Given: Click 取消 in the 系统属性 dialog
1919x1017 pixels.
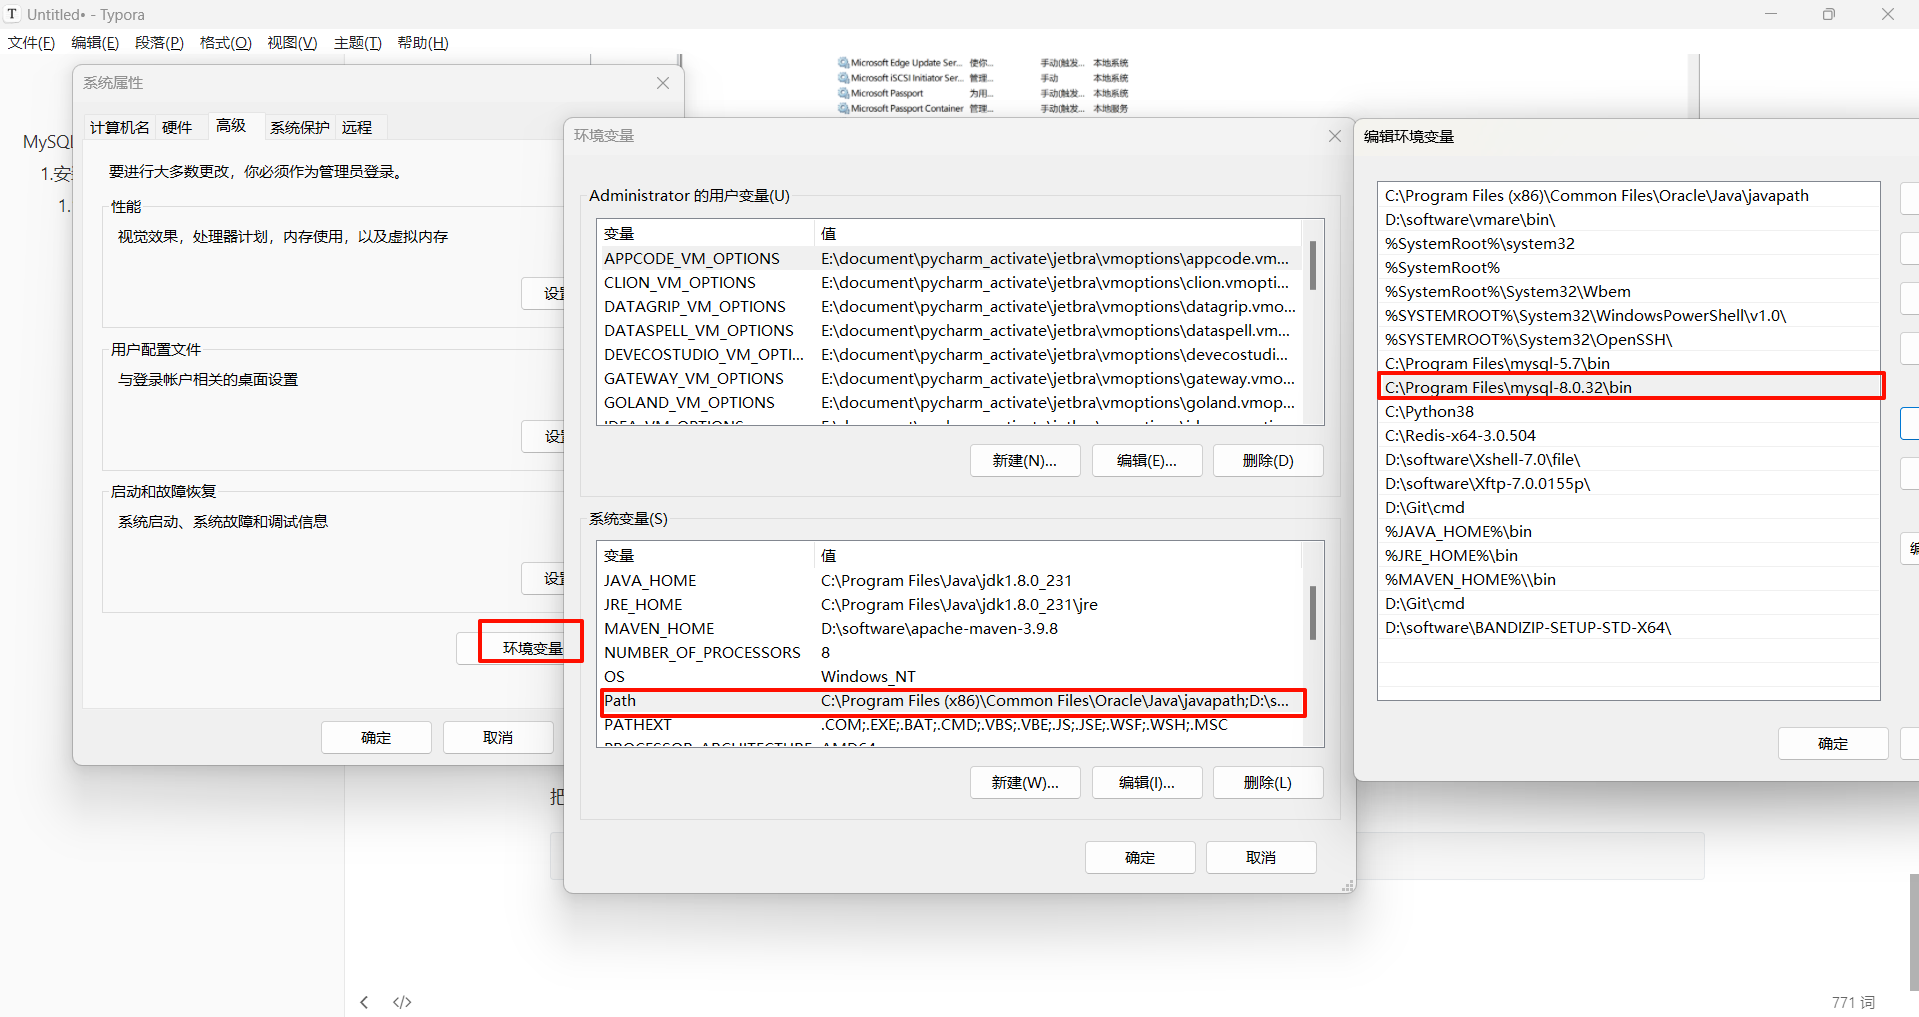Looking at the screenshot, I should (498, 738).
